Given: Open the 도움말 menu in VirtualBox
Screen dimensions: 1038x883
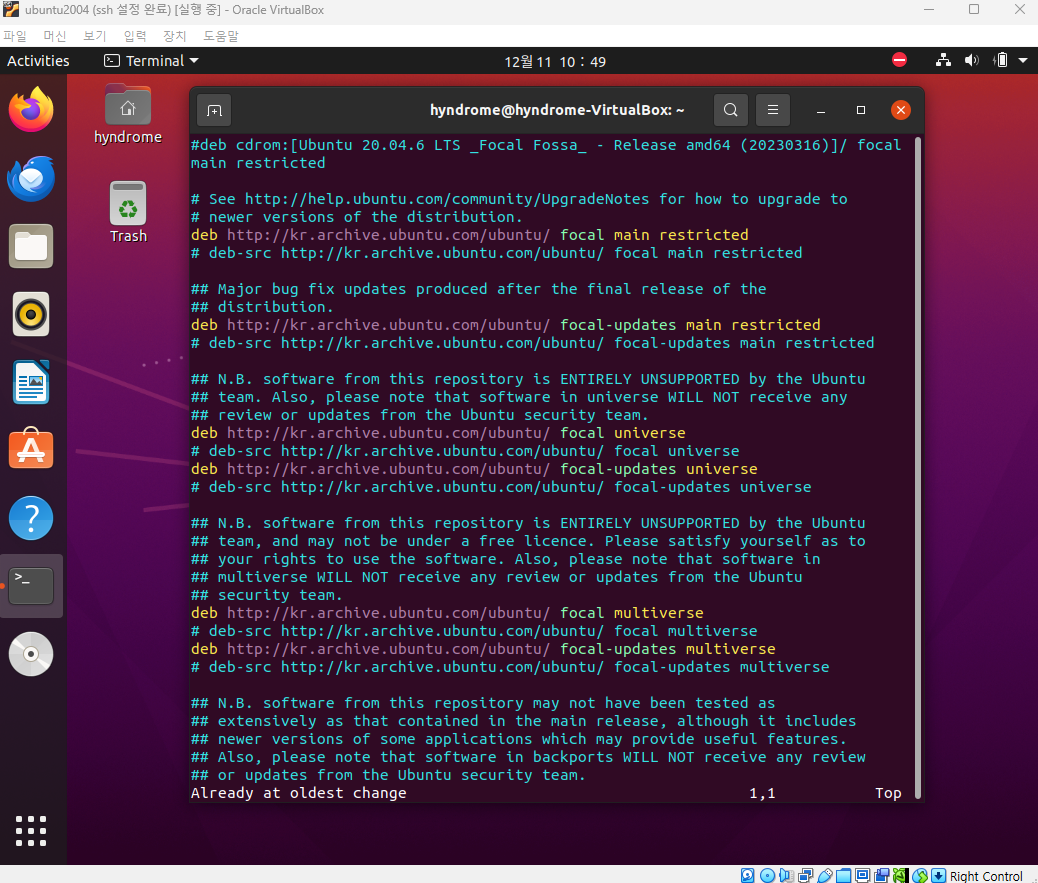Looking at the screenshot, I should pyautogui.click(x=220, y=36).
